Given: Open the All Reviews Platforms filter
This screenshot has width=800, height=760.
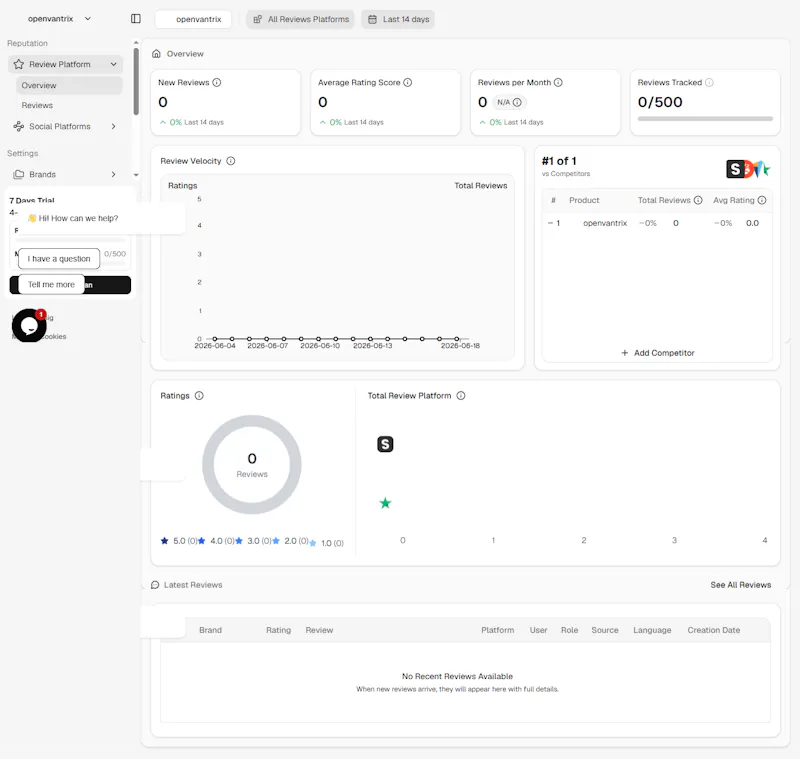Looking at the screenshot, I should [301, 19].
